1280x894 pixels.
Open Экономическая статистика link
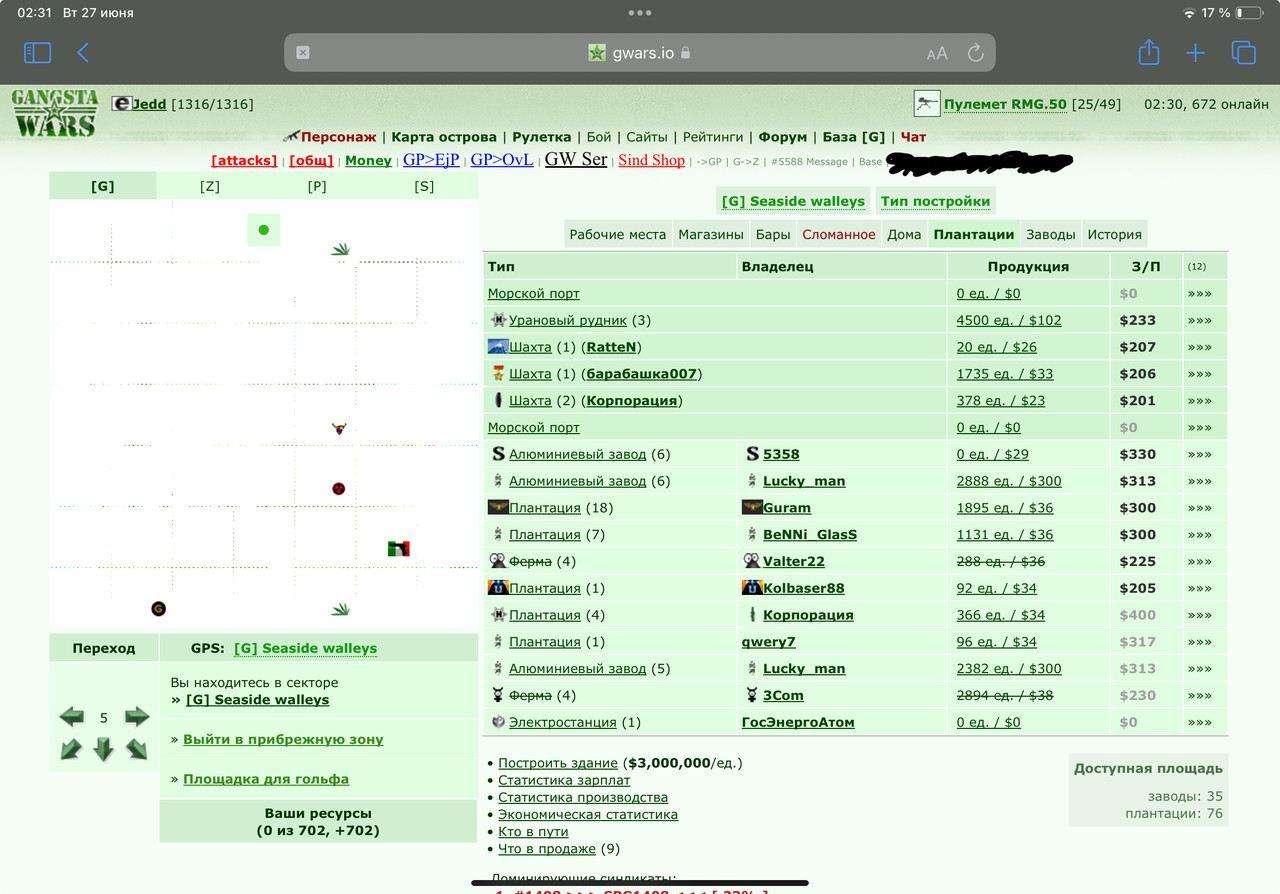coord(588,814)
